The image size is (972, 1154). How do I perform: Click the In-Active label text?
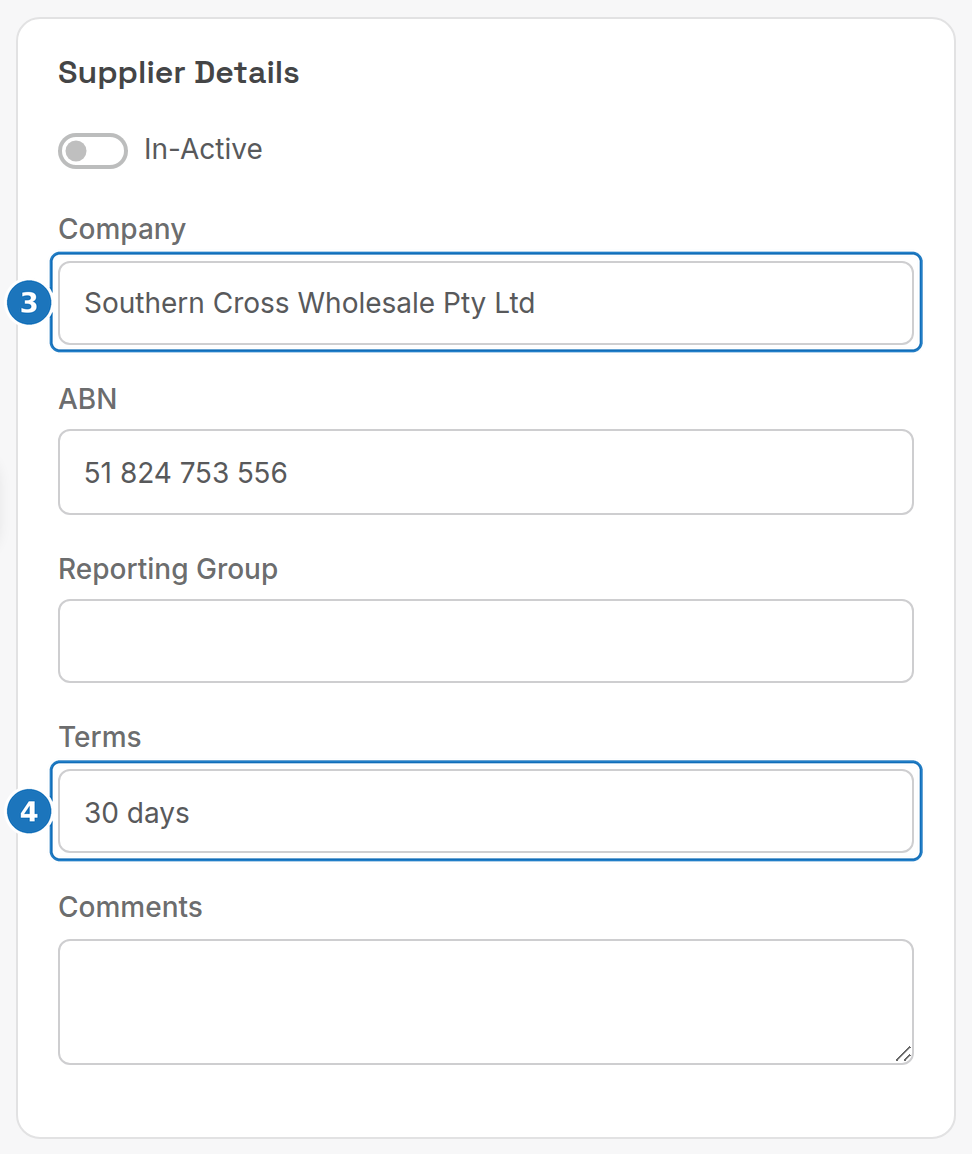tap(203, 149)
